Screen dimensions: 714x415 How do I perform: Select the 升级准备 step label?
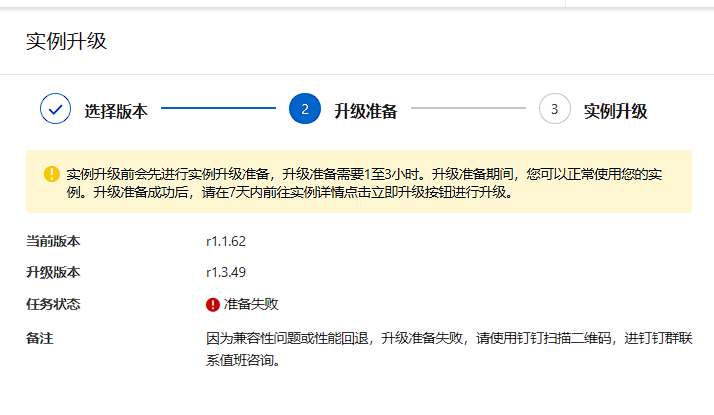[366, 111]
